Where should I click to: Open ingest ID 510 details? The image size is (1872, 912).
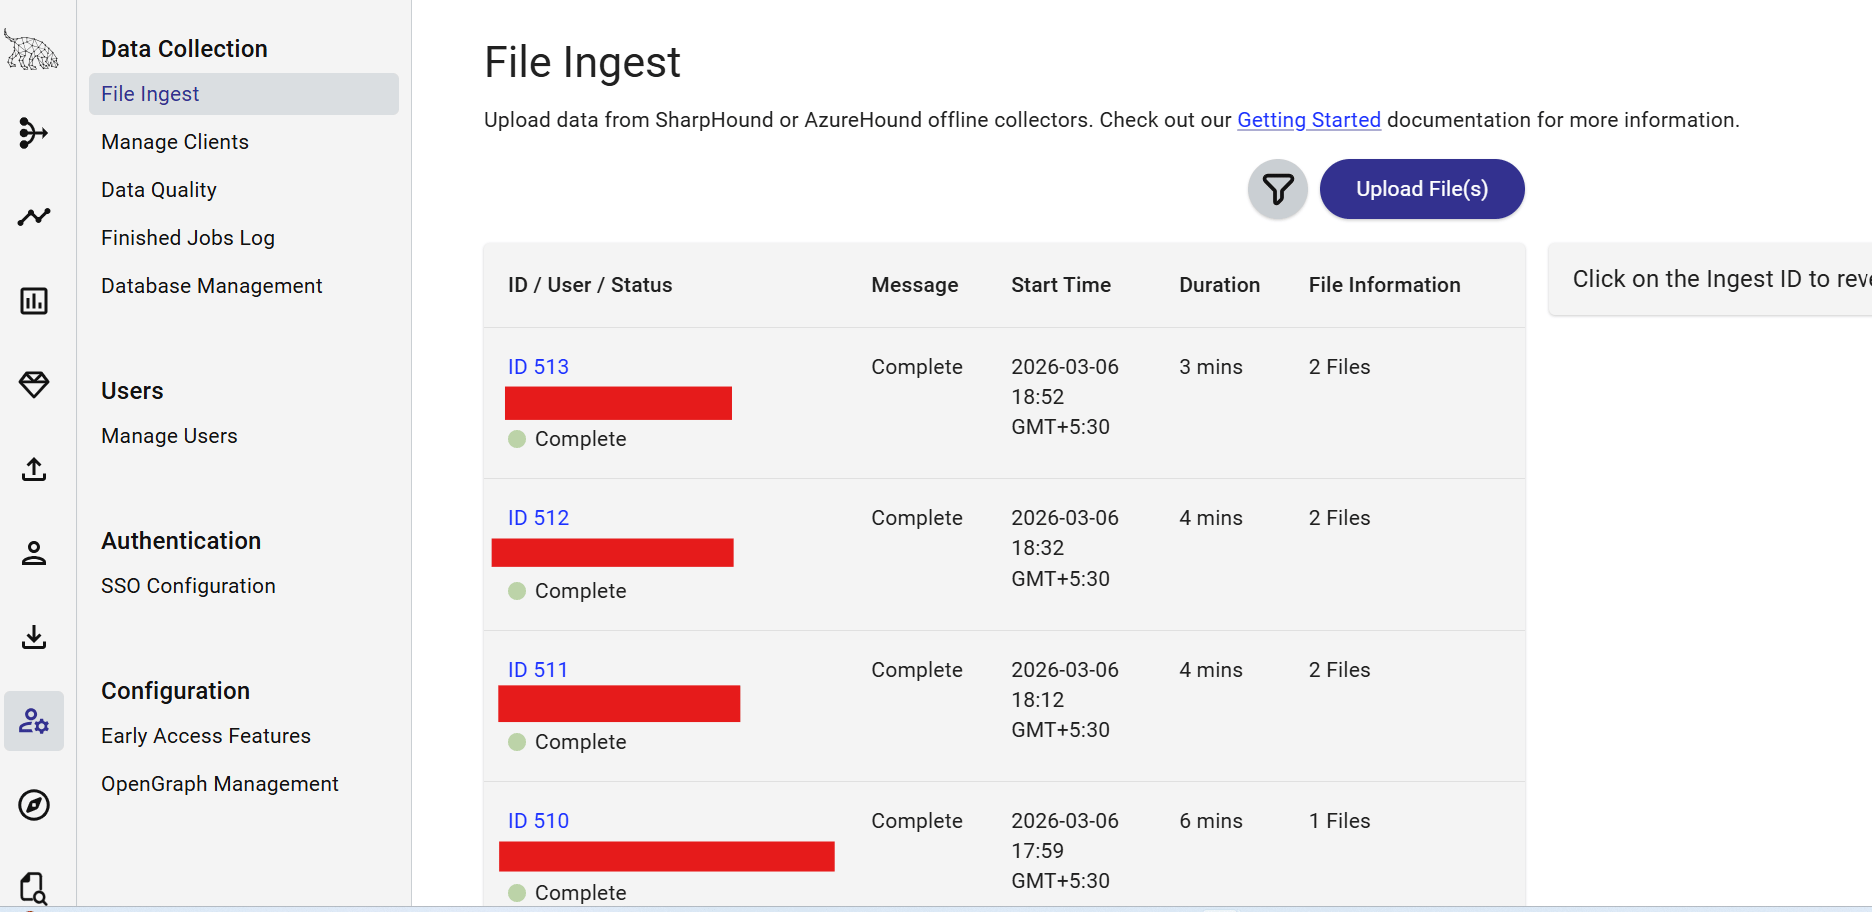(x=538, y=821)
